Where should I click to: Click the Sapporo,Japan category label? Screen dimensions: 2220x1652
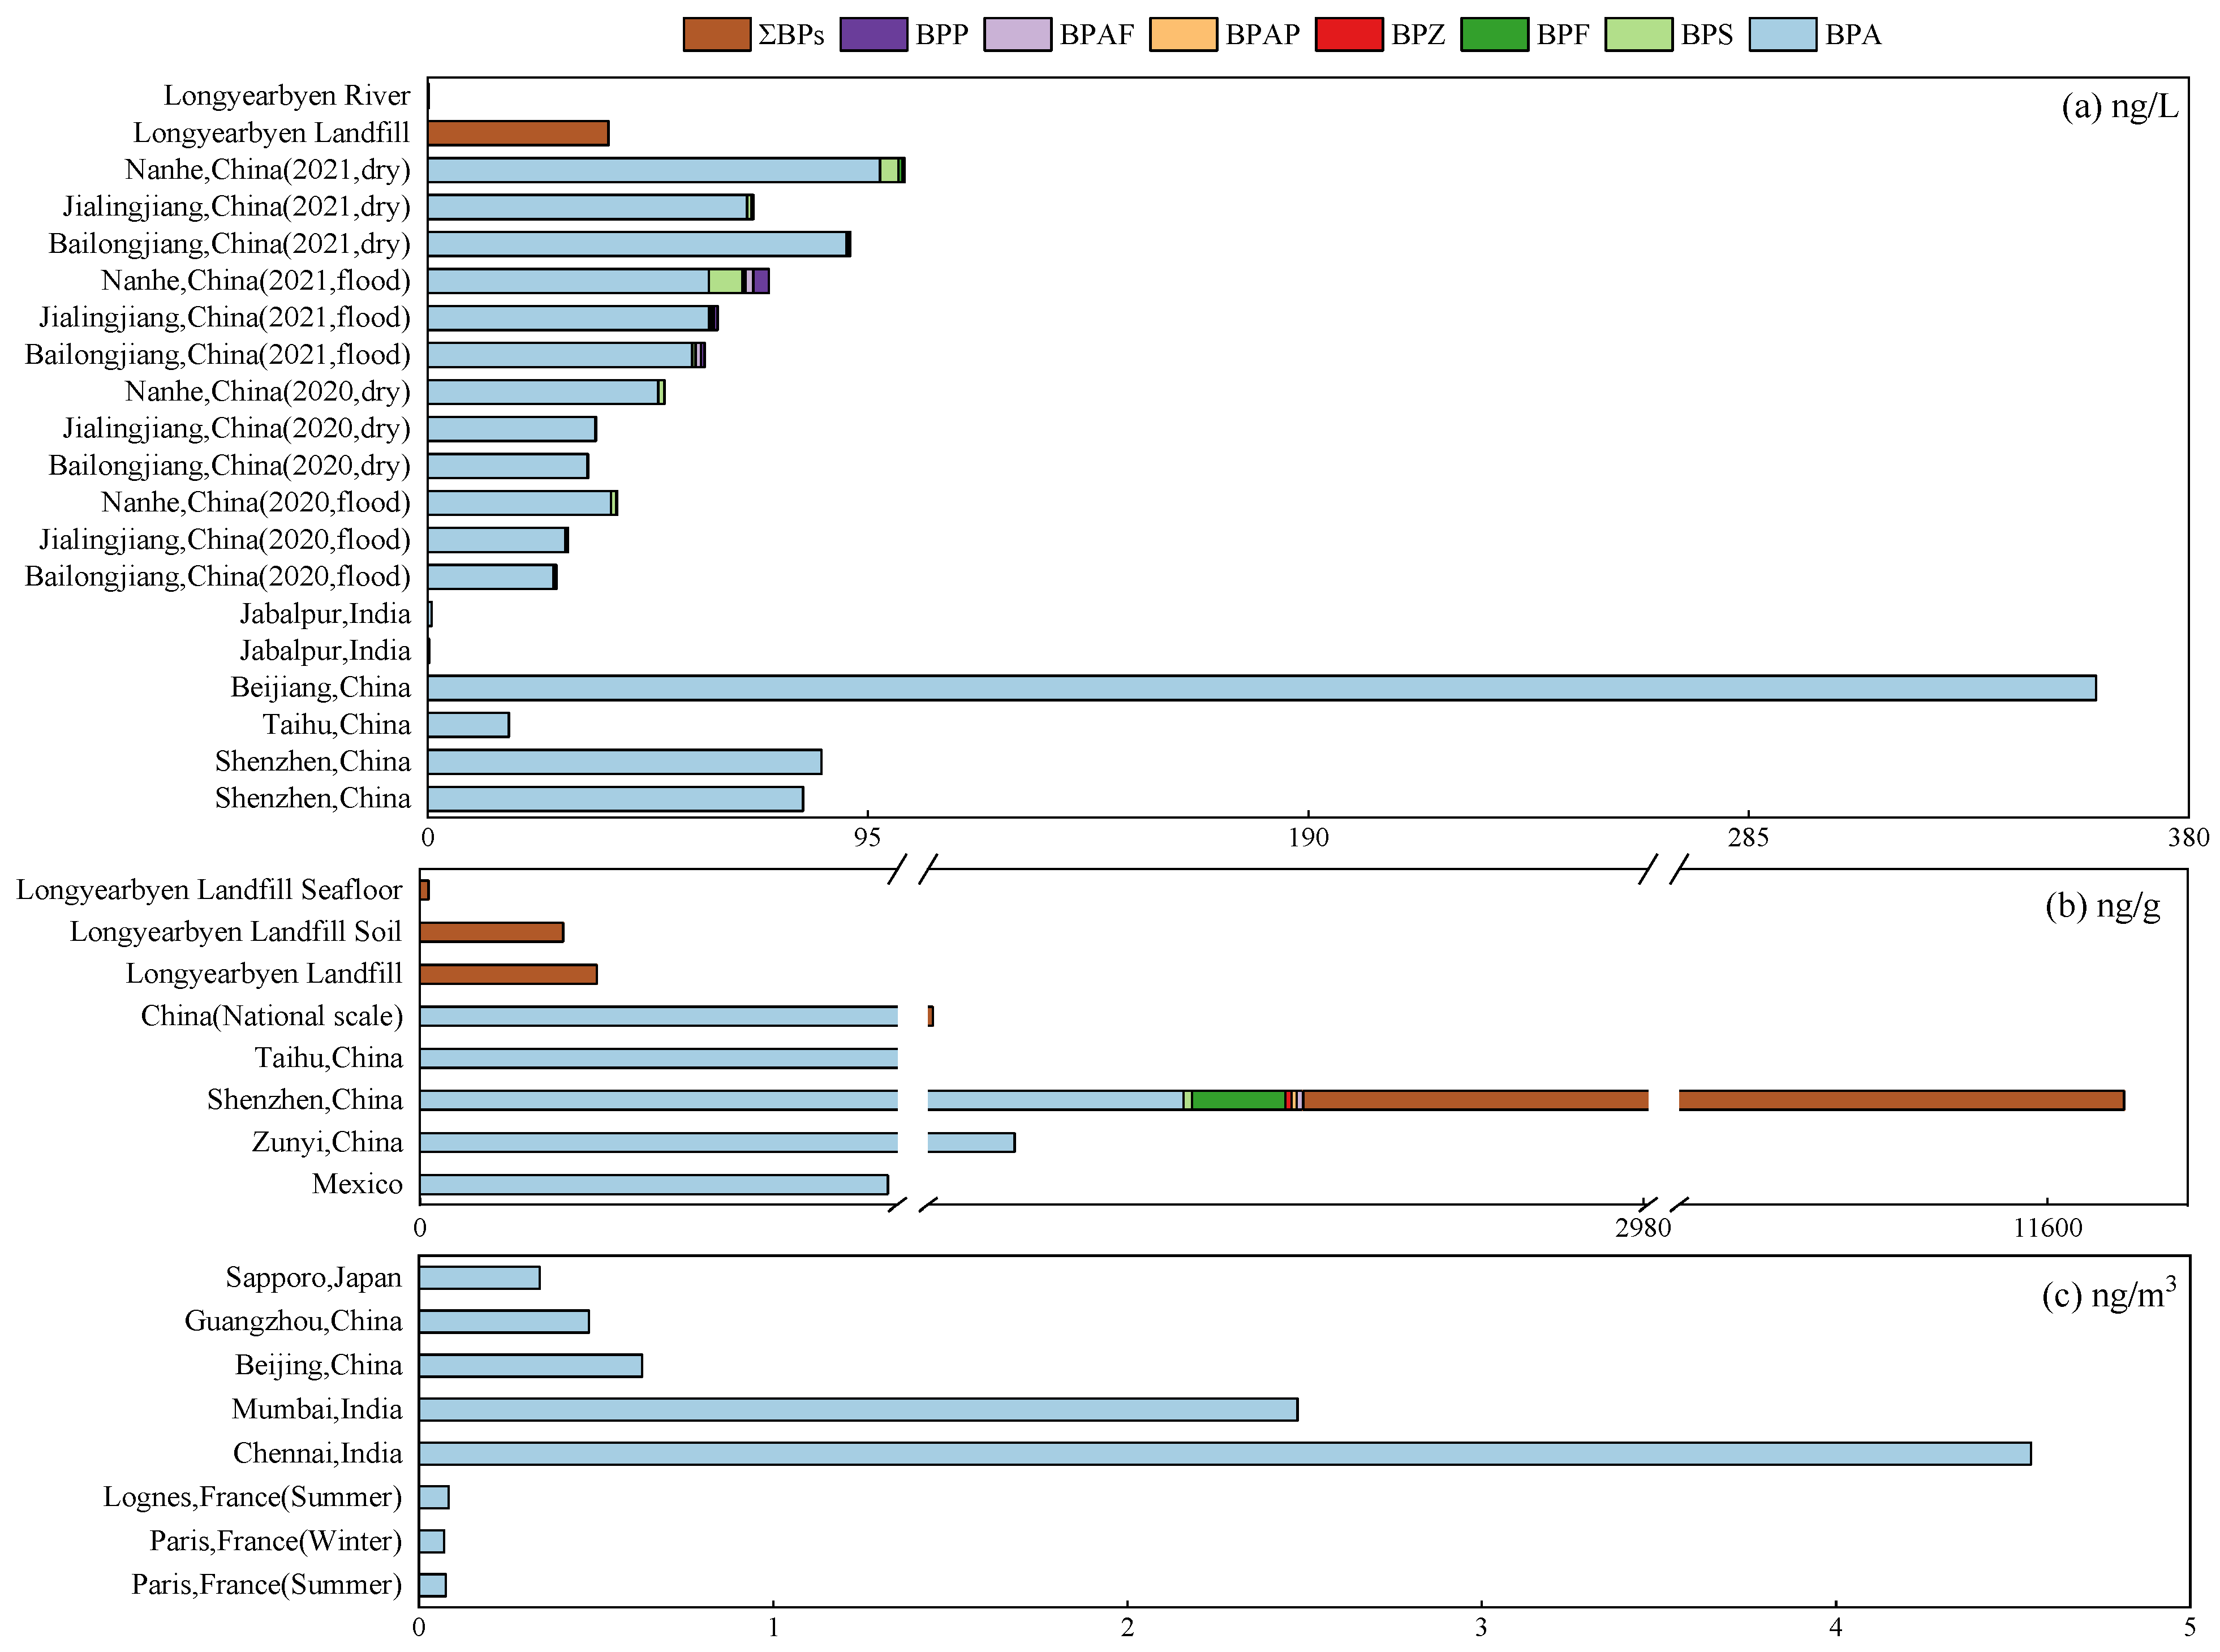click(313, 1278)
